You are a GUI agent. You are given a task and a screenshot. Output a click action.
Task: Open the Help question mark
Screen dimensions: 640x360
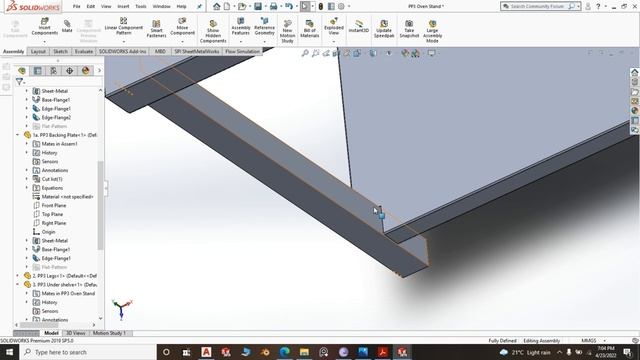[x=598, y=6]
